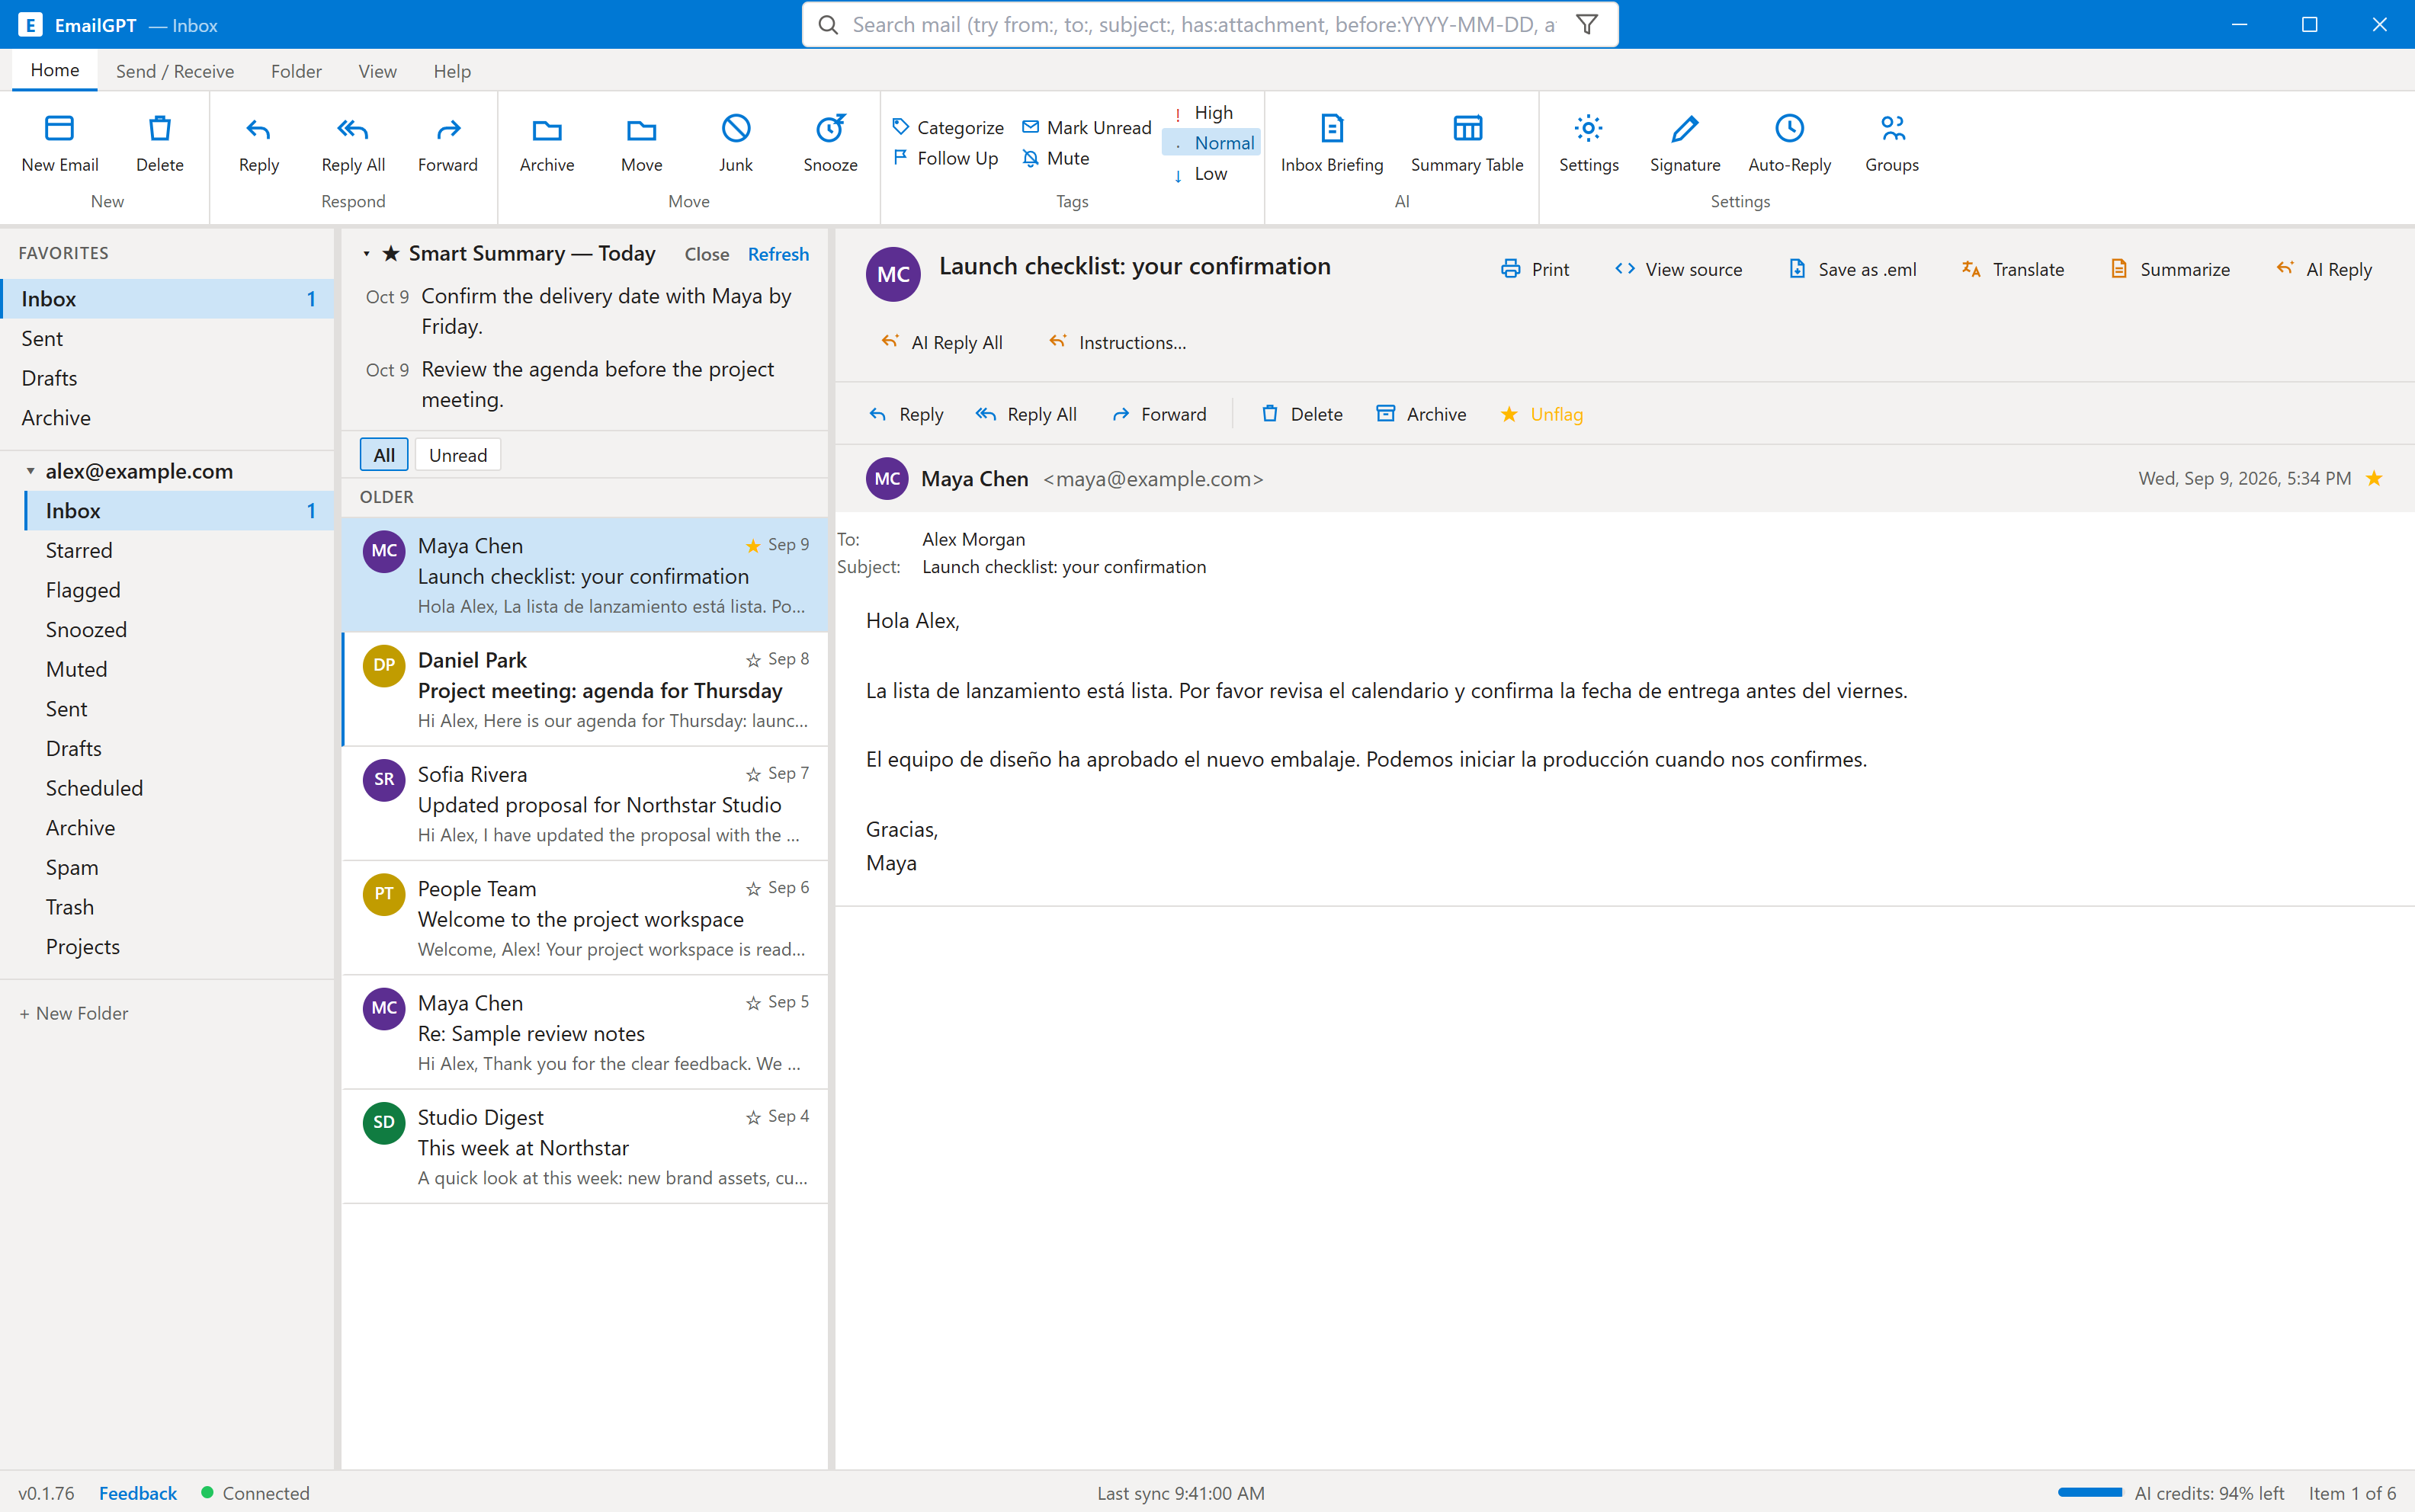Edit the email Signature
This screenshot has width=2415, height=1512.
coord(1685,143)
